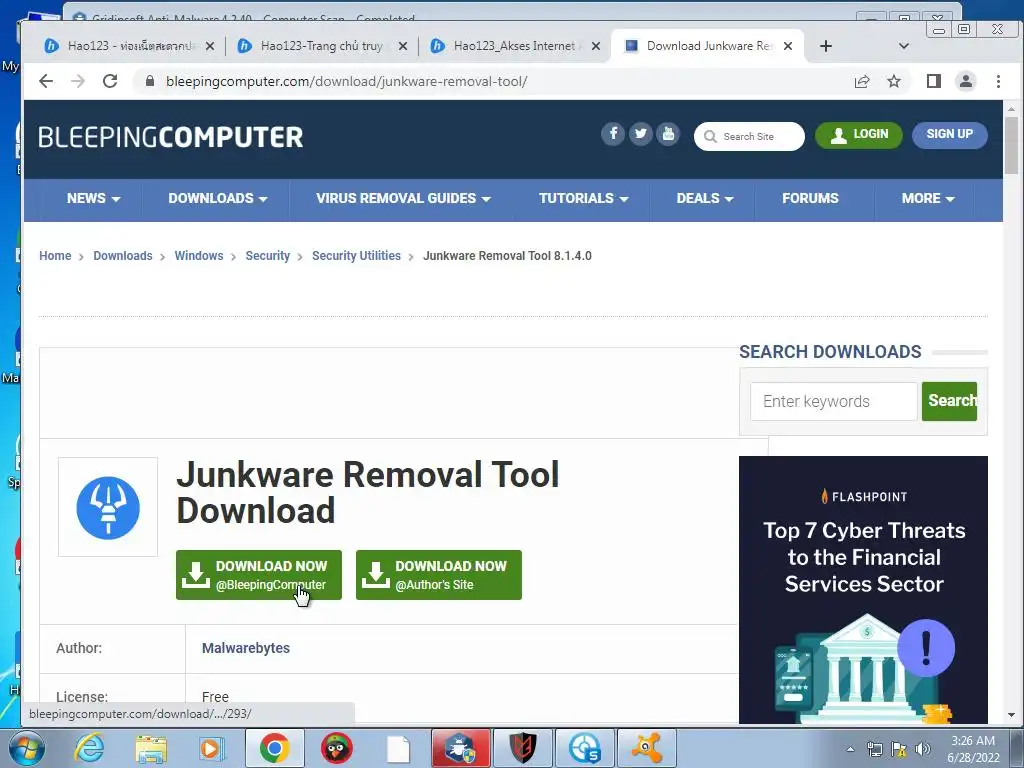
Task: Toggle Chrome side panel icon
Action: point(934,81)
